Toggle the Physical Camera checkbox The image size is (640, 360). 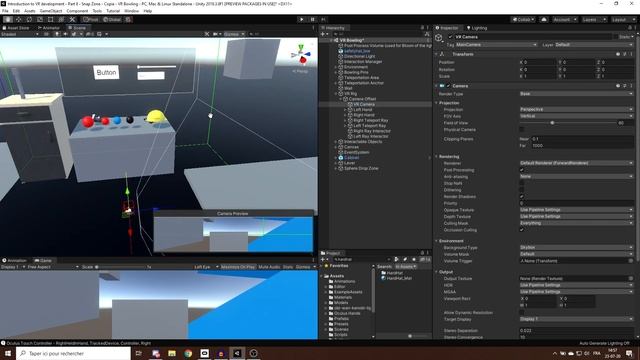pyautogui.click(x=522, y=130)
